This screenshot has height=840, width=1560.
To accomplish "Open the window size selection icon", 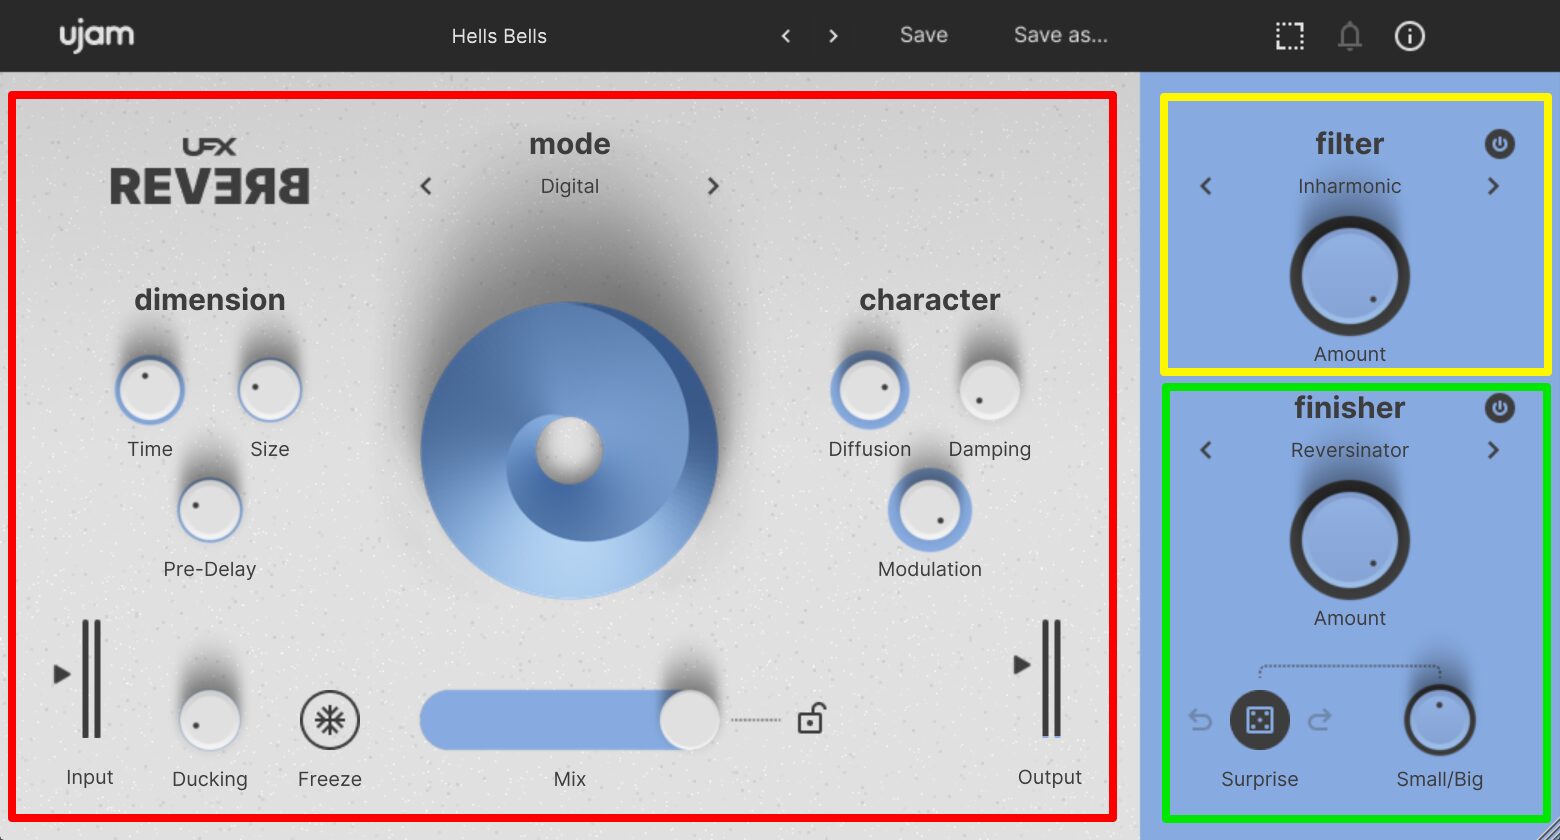I will click(x=1290, y=36).
